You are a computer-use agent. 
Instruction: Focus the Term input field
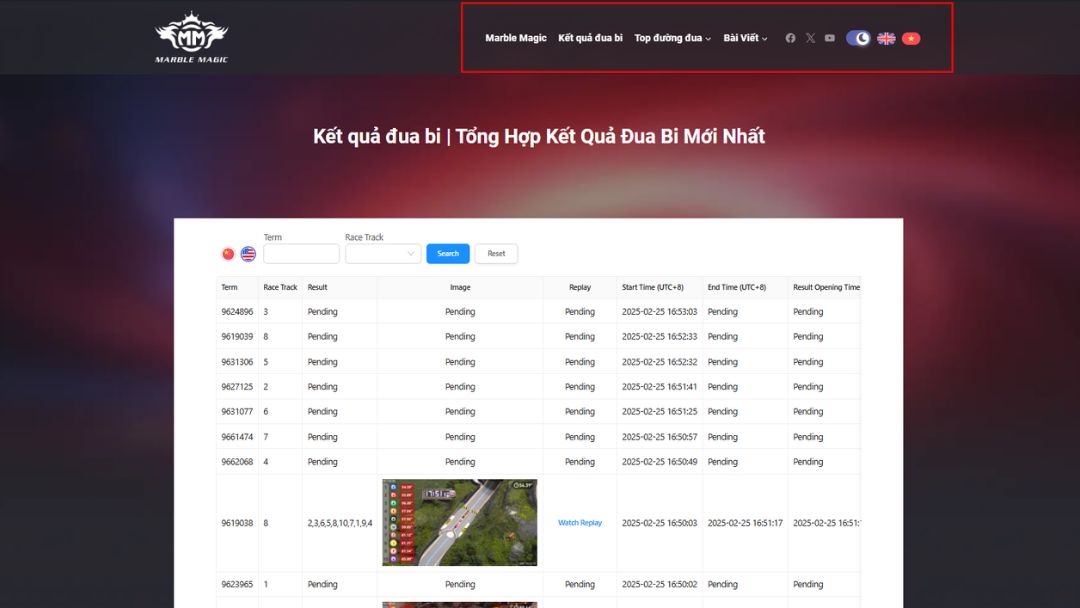pos(301,253)
